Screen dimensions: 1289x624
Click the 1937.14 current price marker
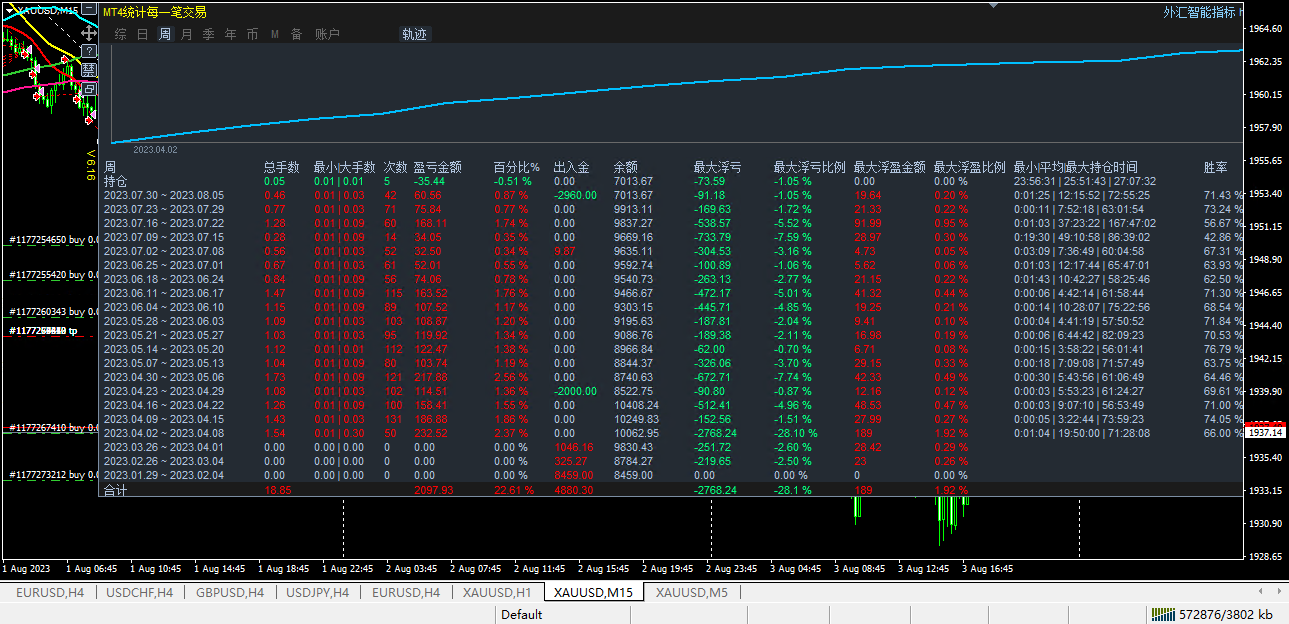click(1266, 432)
